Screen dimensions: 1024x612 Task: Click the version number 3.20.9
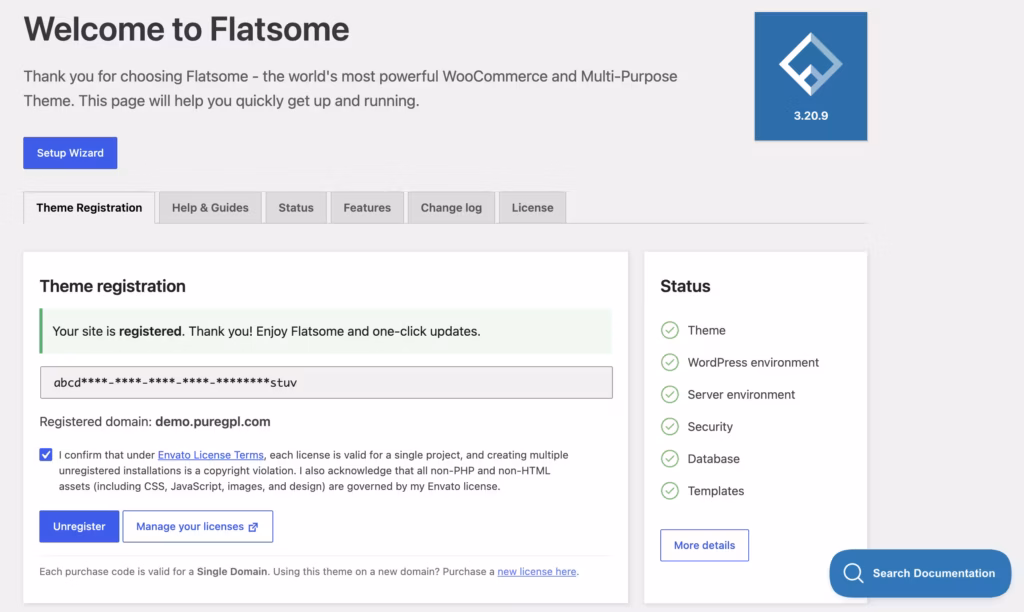point(810,116)
